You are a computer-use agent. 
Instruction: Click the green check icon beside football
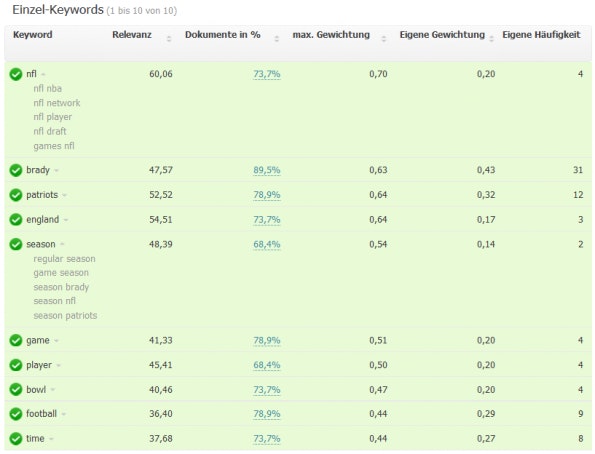(x=16, y=414)
